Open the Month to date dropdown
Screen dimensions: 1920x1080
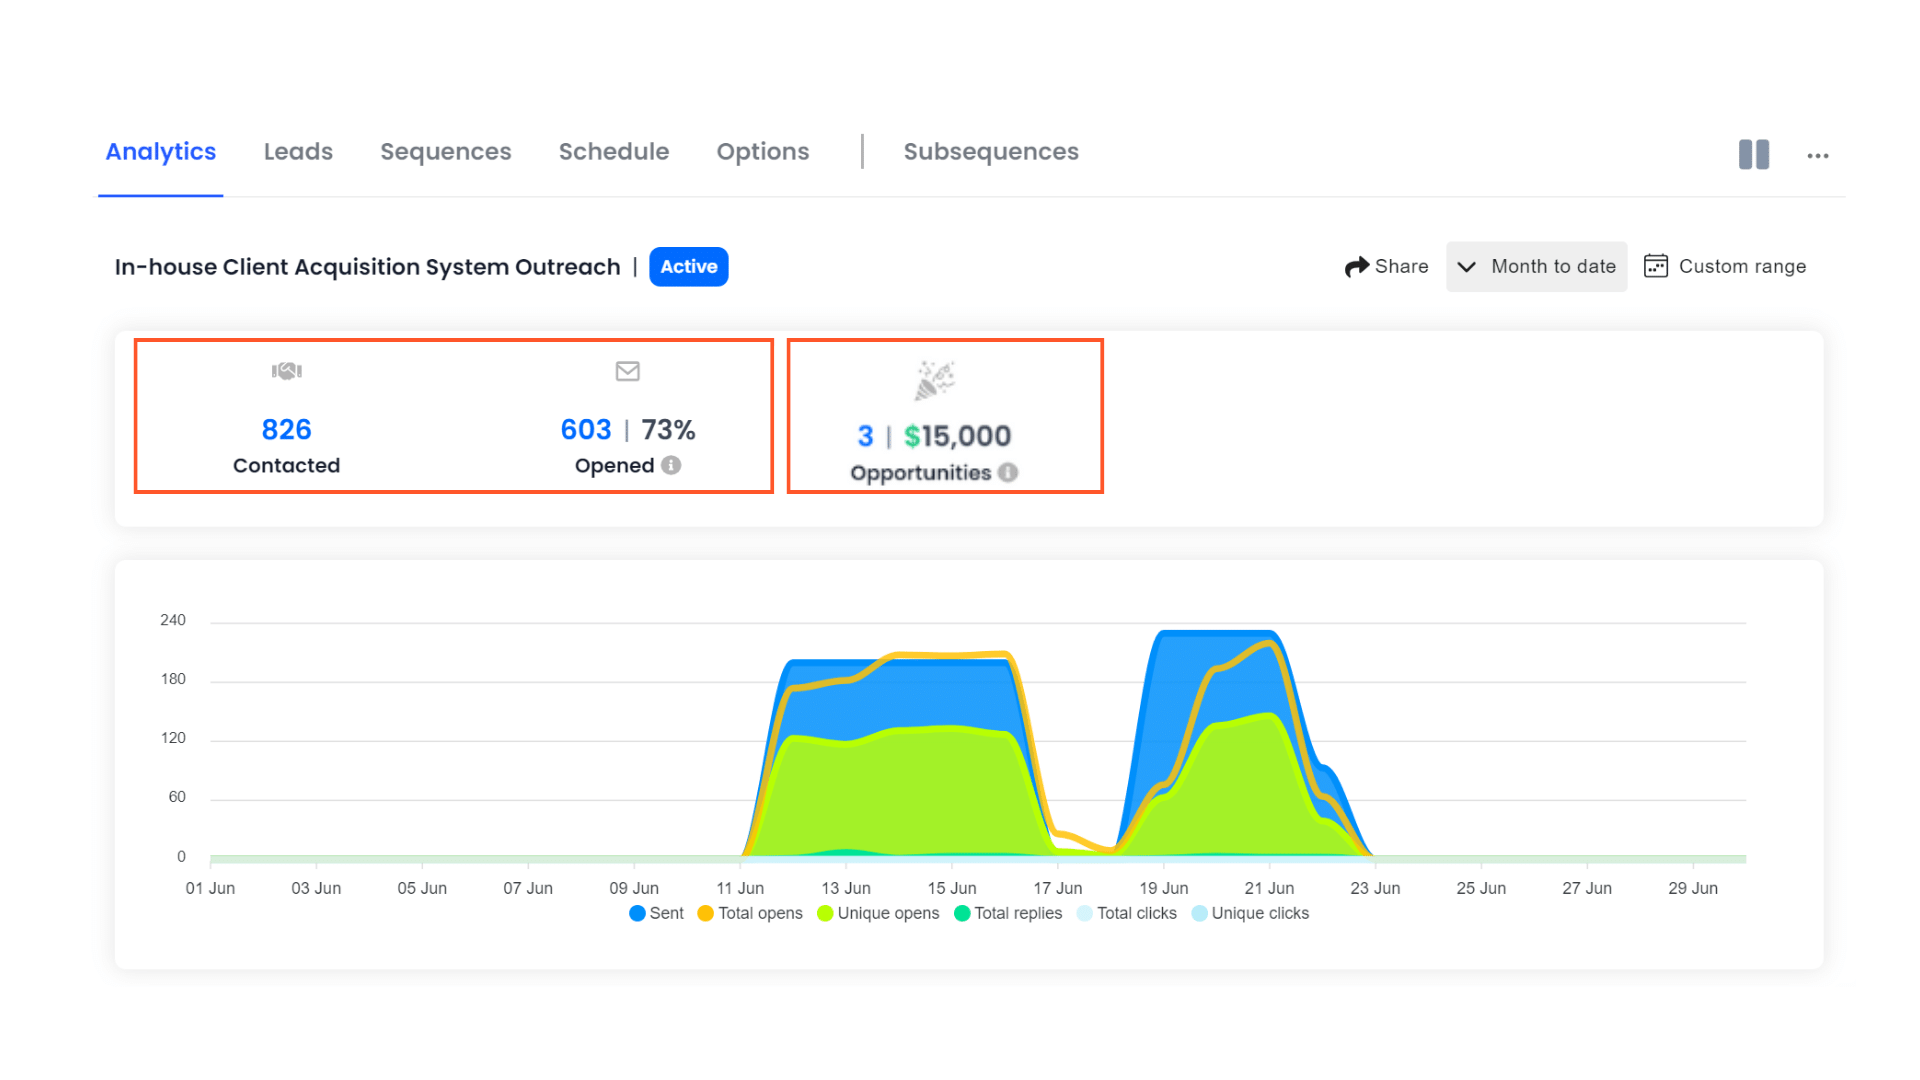(1537, 267)
